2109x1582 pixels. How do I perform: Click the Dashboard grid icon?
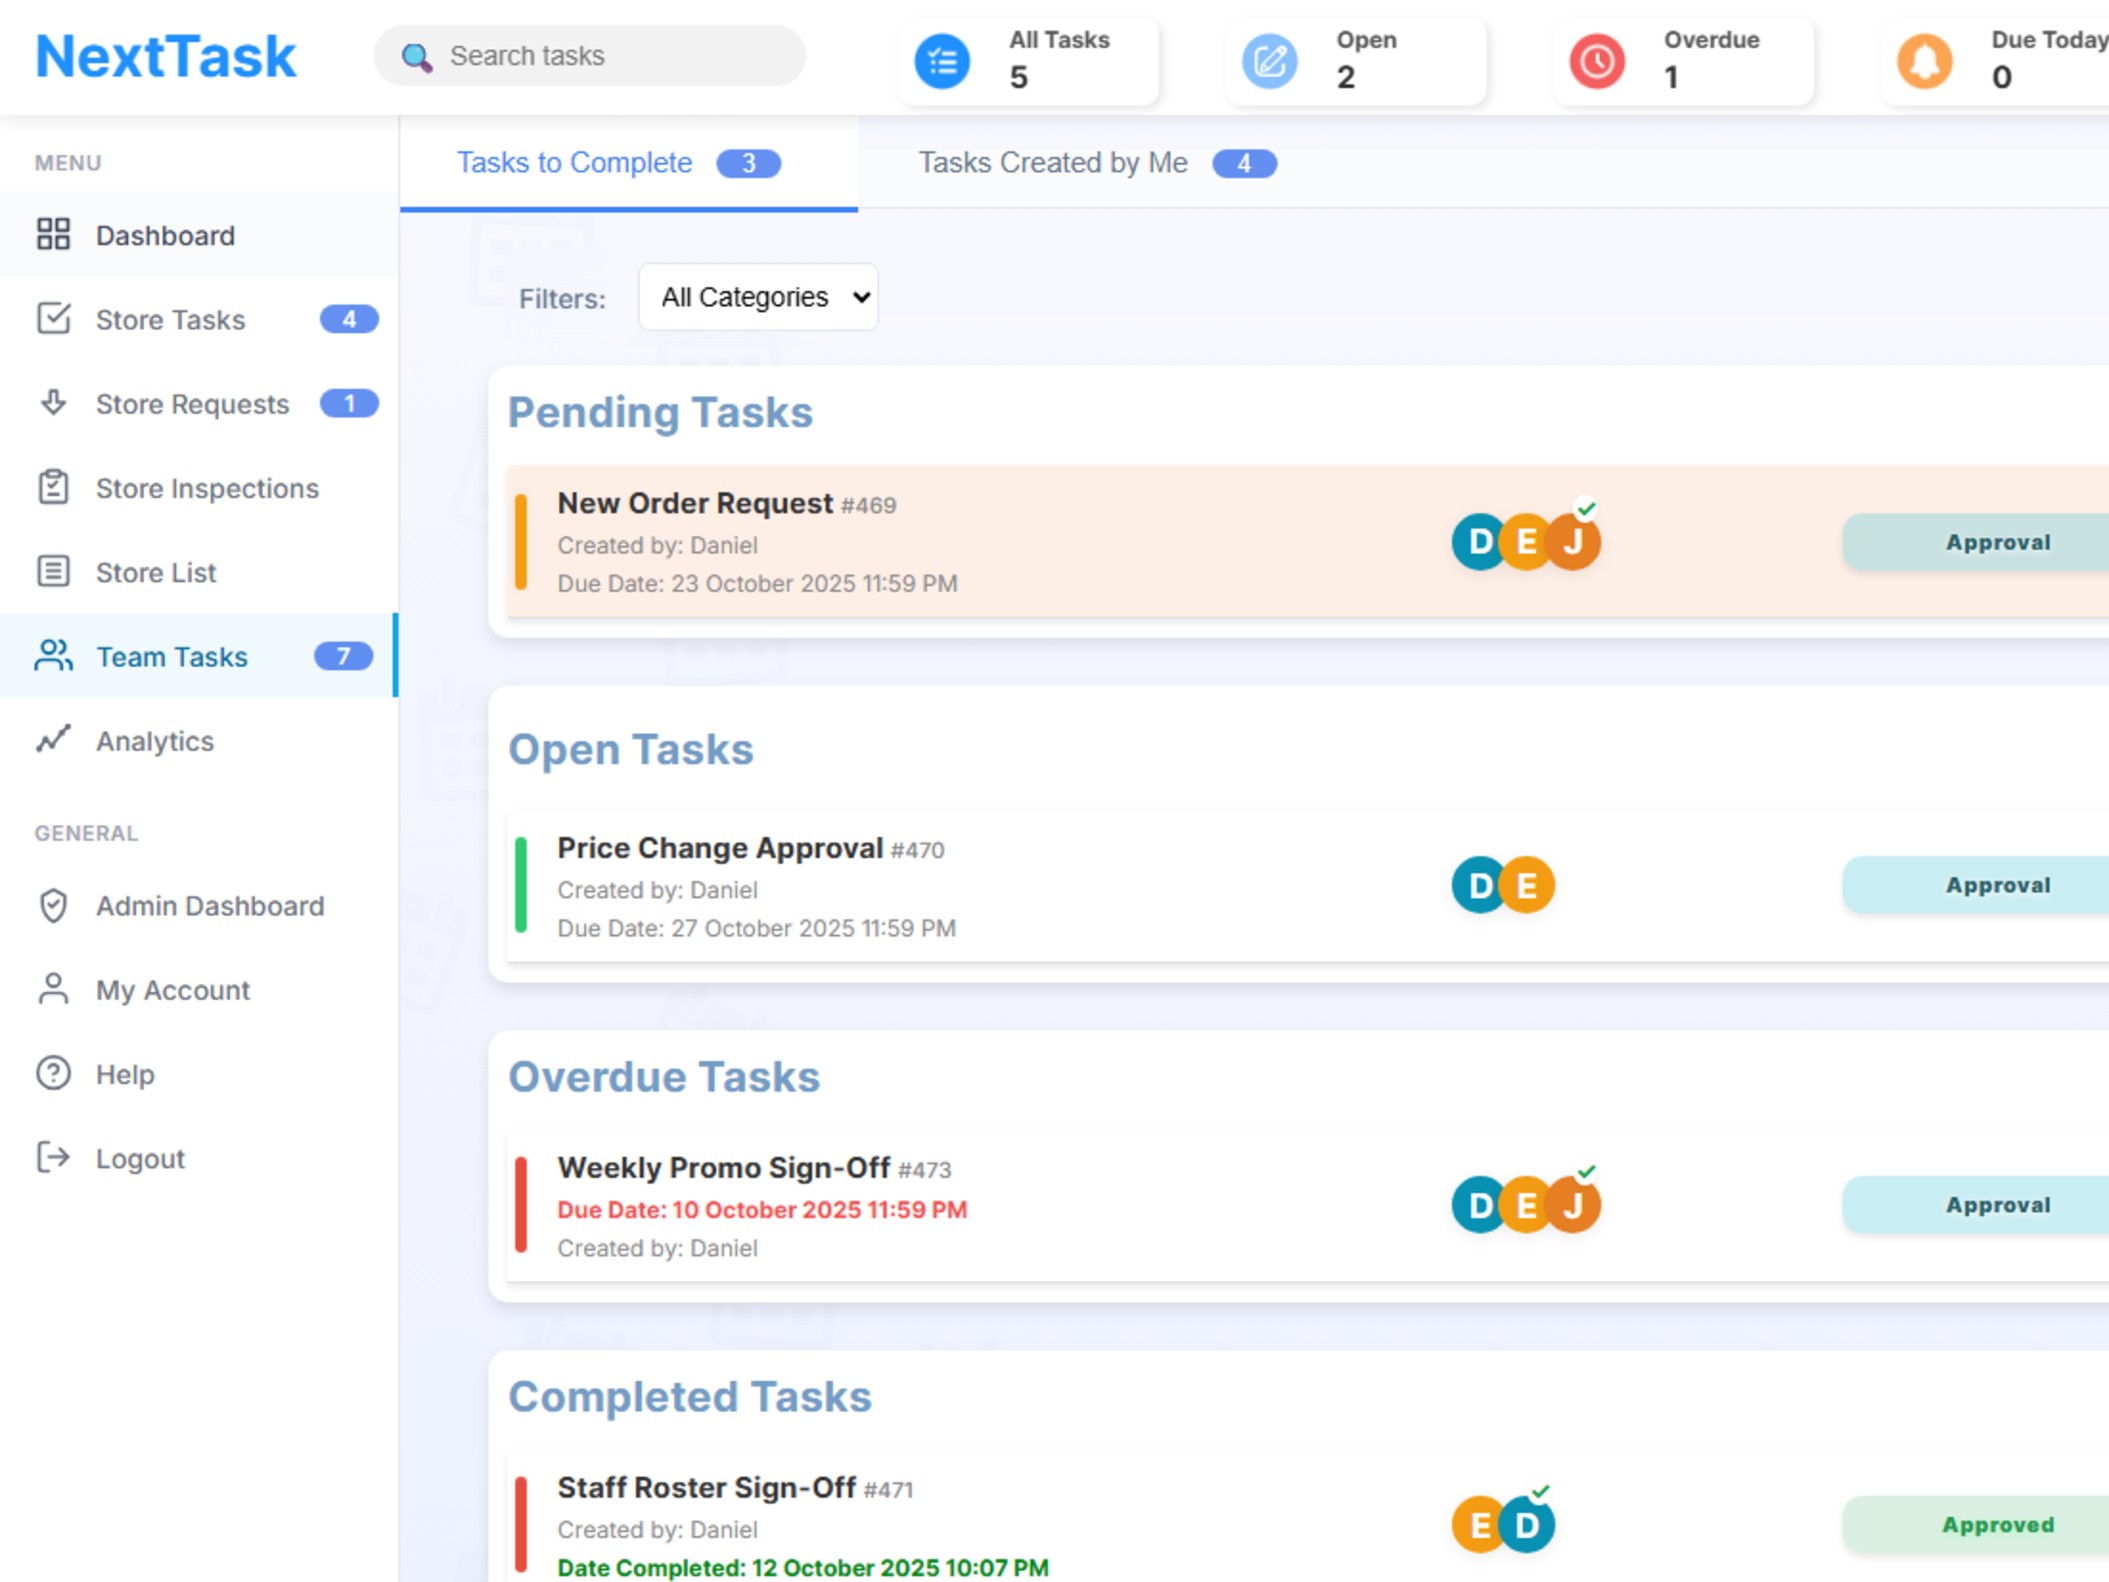53,235
